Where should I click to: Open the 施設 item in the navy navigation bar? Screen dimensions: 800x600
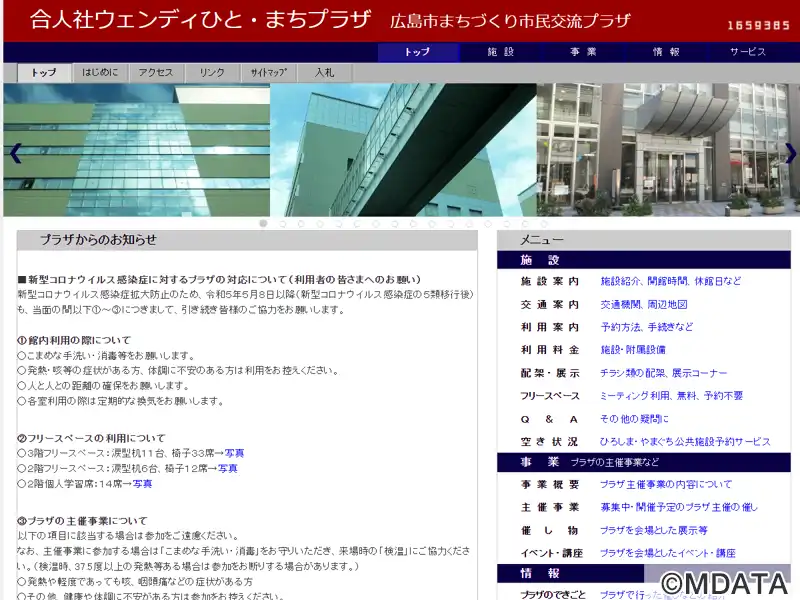click(x=501, y=52)
